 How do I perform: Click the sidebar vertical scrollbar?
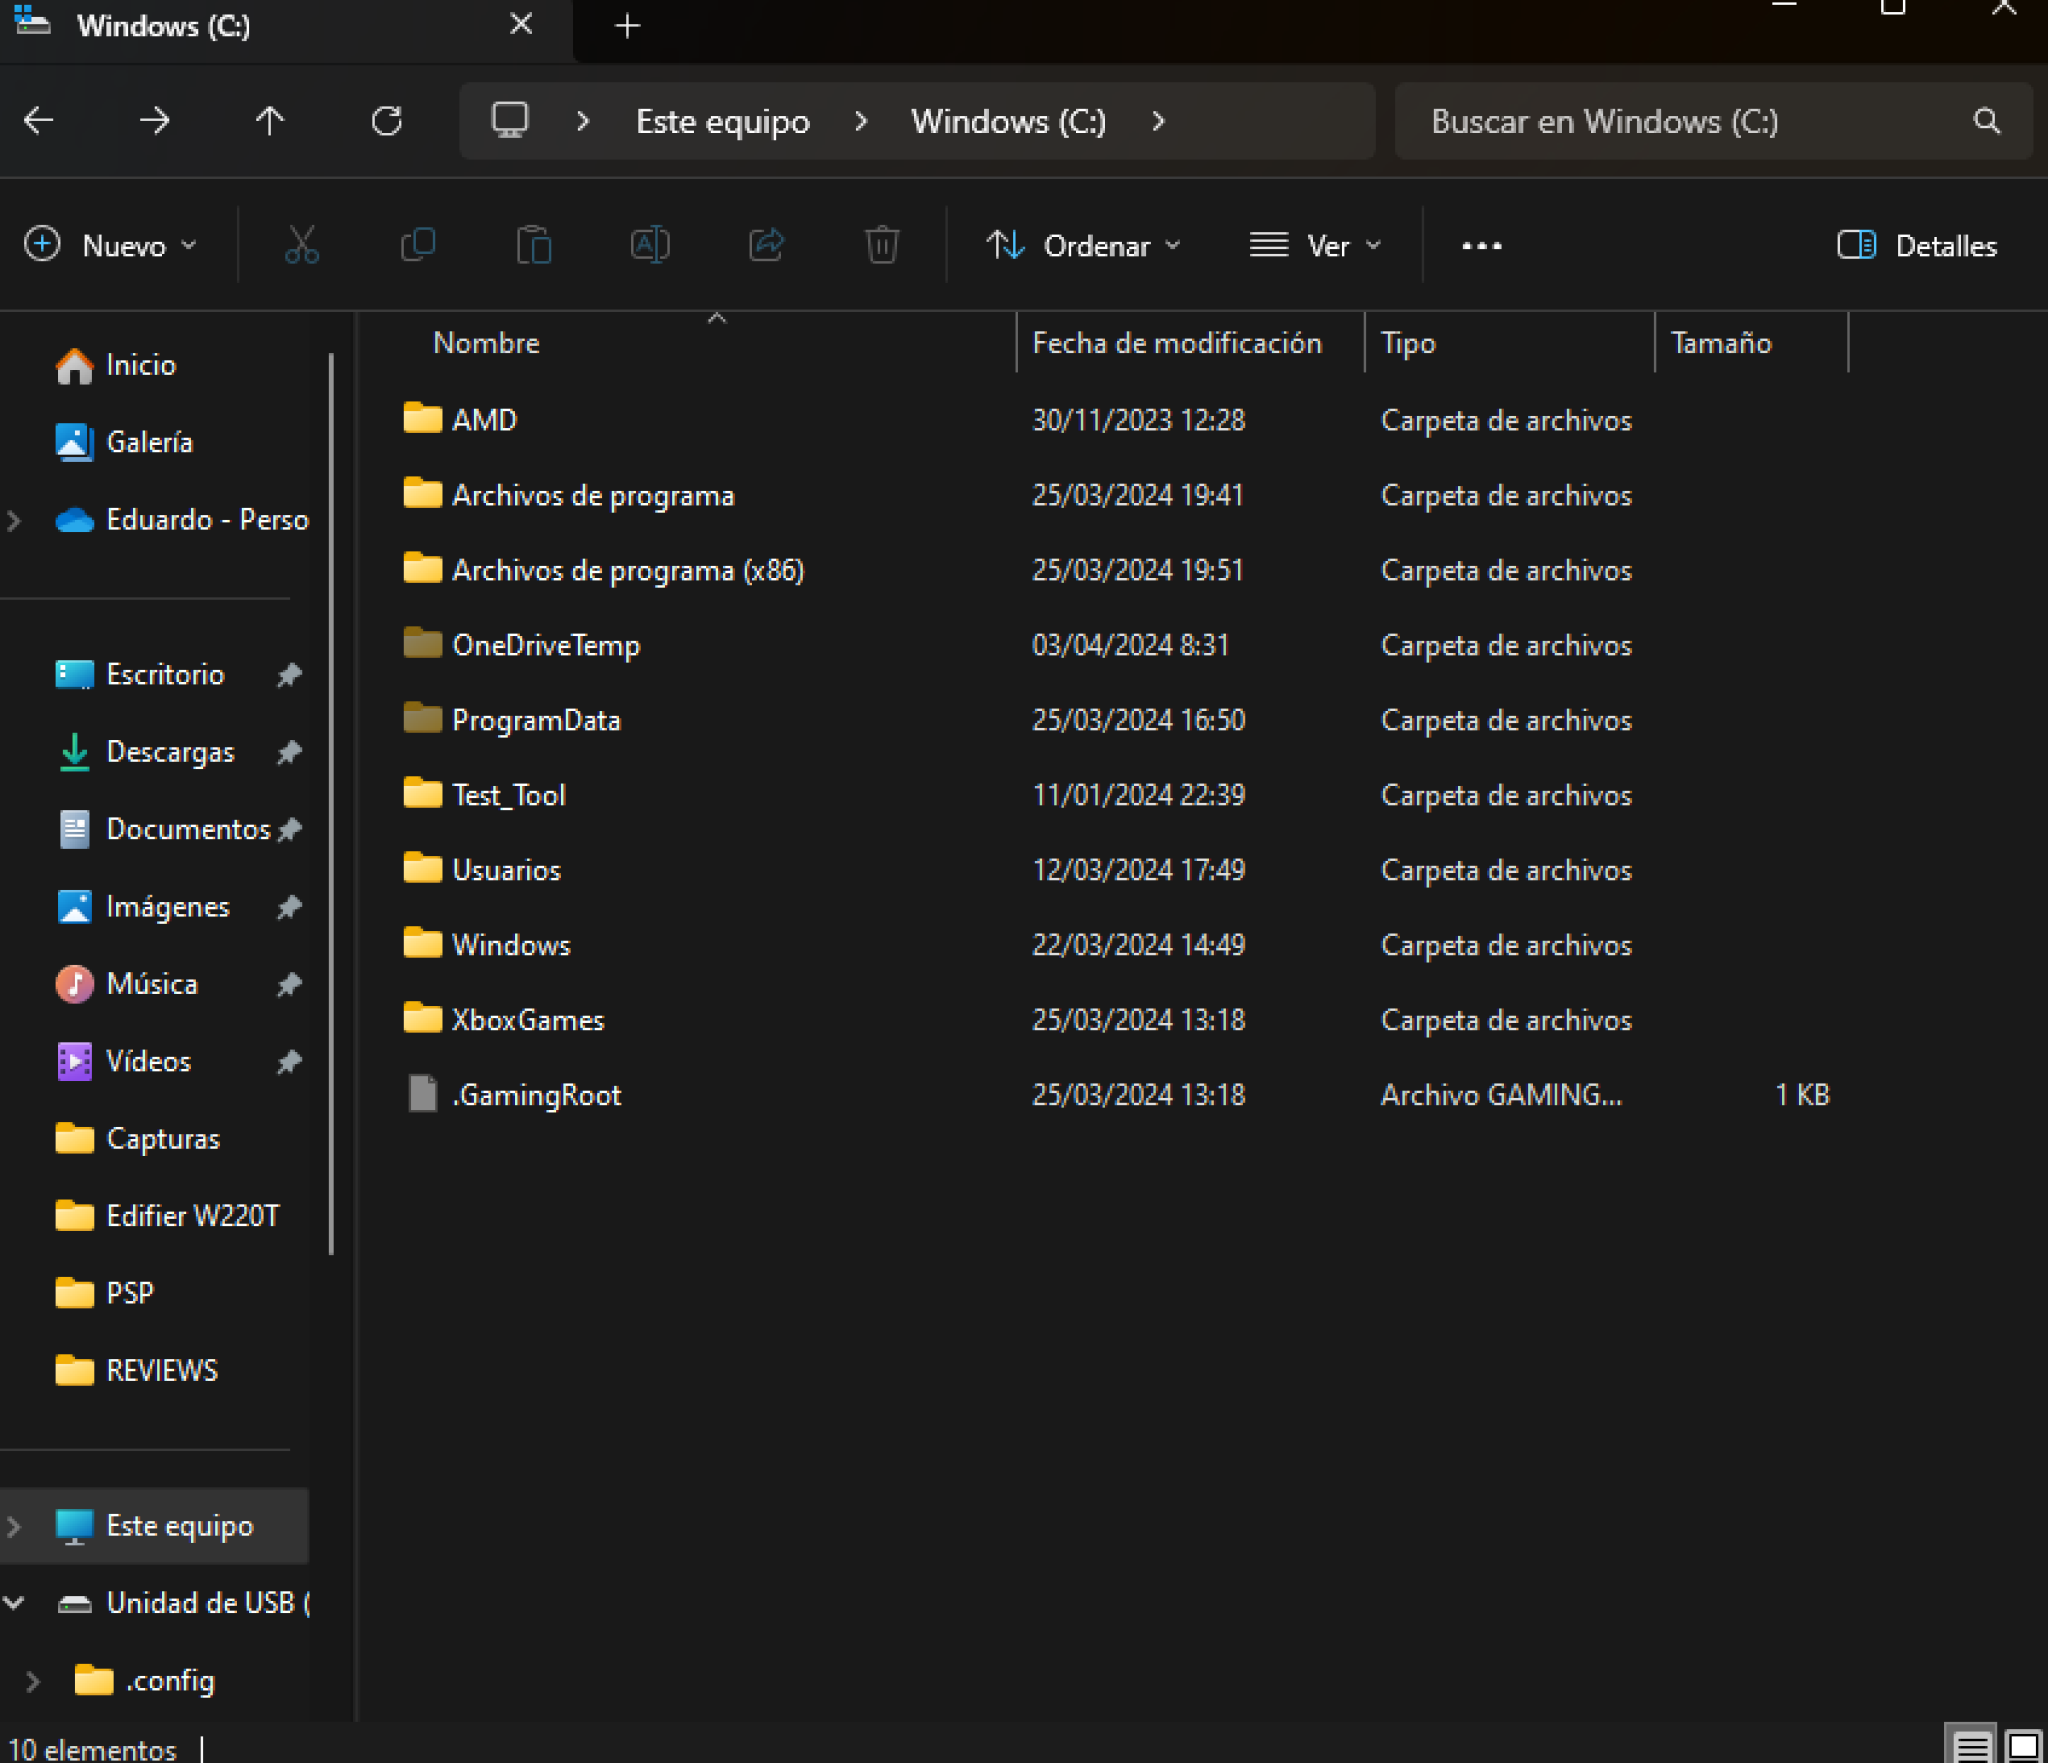[x=332, y=803]
